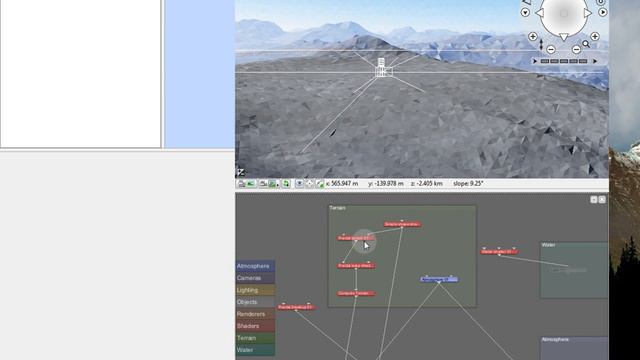
Task: Pan view right with compass arrow
Action: [588, 13]
